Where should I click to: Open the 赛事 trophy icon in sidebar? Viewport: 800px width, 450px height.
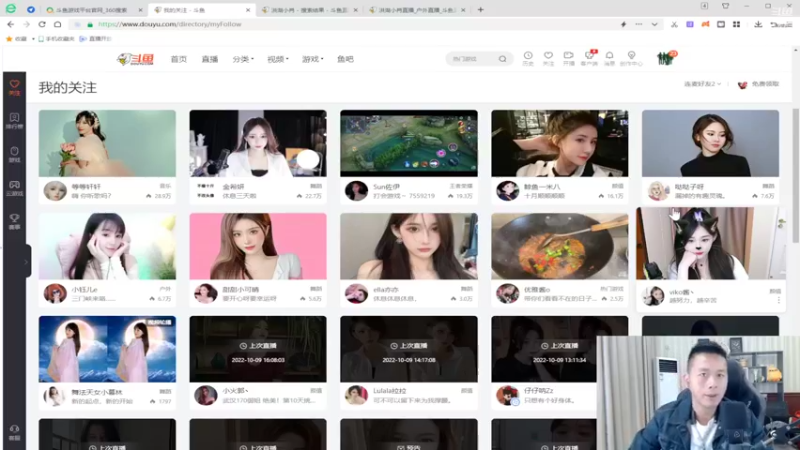coord(14,221)
